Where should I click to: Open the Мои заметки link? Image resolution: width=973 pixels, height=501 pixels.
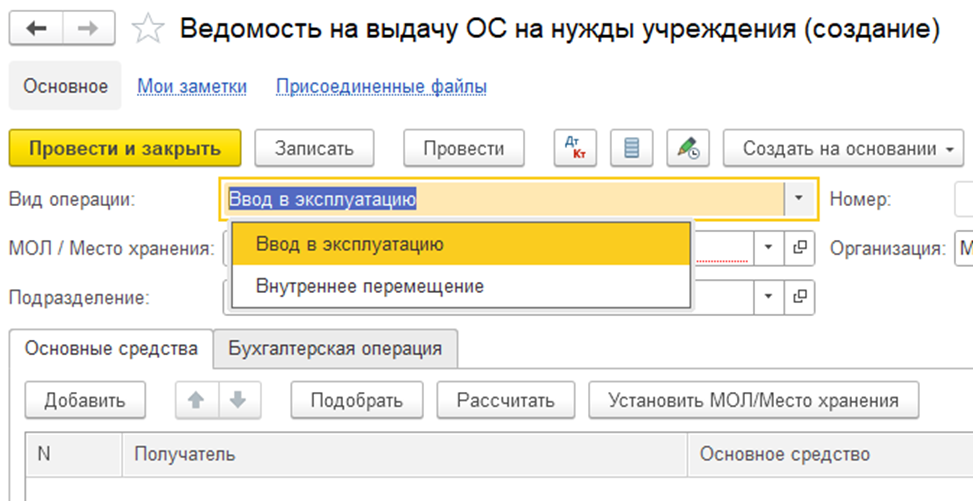192,86
